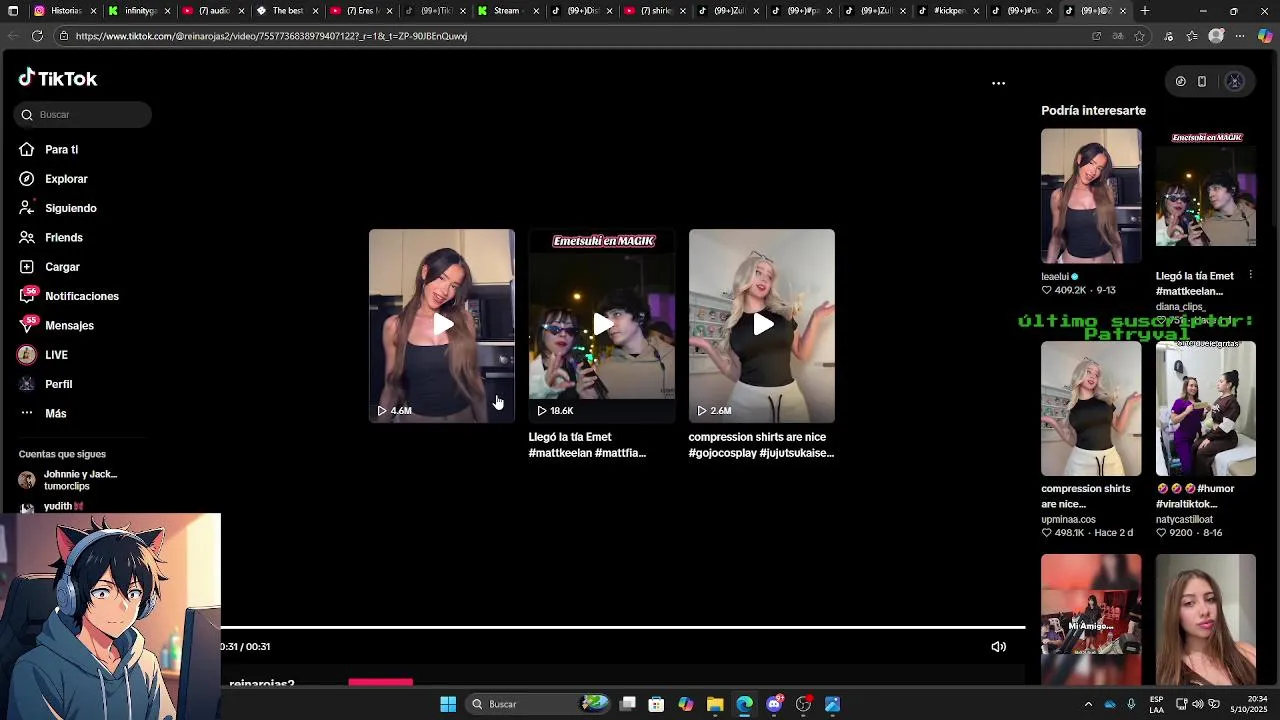Play the 2.6M views blonde cosplay video
1280x720 pixels.
762,326
